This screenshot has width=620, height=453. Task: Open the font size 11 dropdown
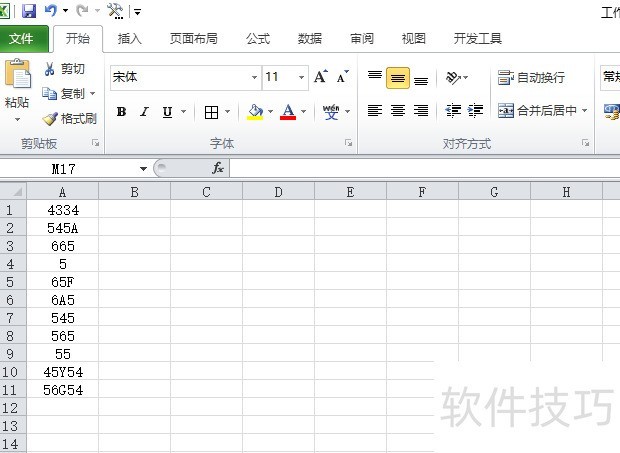tap(301, 77)
